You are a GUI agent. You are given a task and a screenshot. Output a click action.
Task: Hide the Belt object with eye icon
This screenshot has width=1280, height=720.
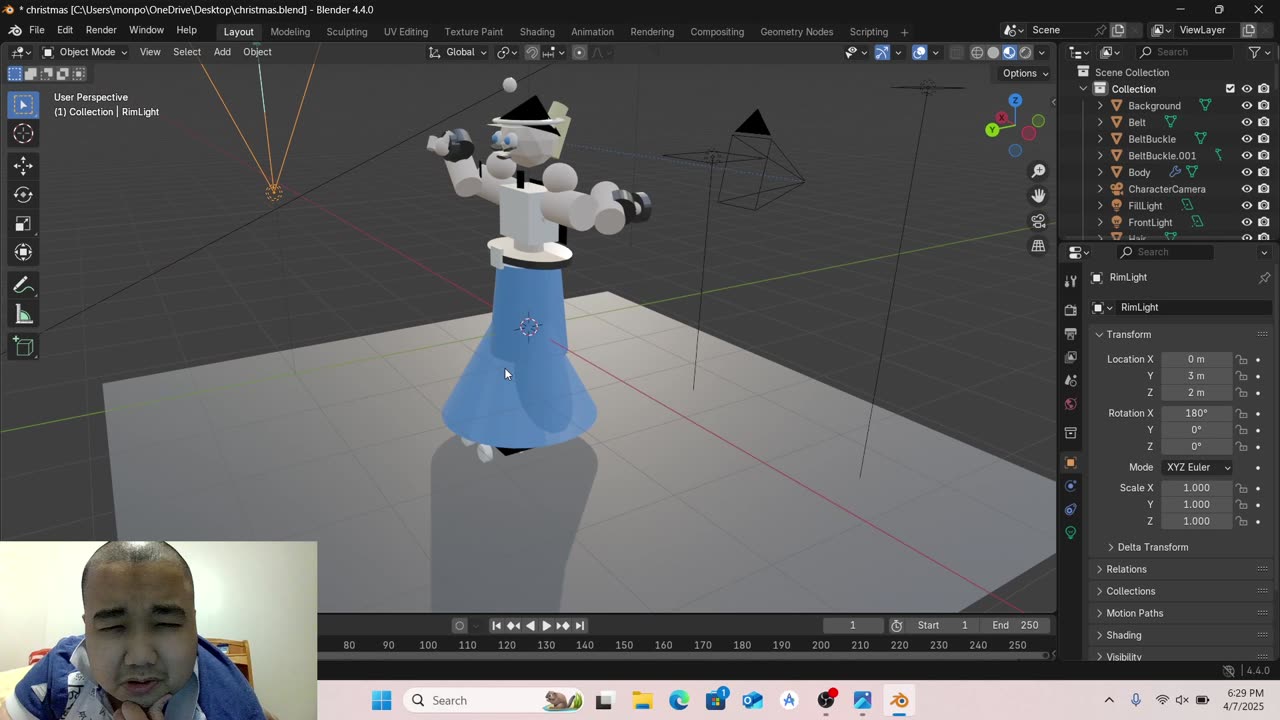[x=1247, y=122]
